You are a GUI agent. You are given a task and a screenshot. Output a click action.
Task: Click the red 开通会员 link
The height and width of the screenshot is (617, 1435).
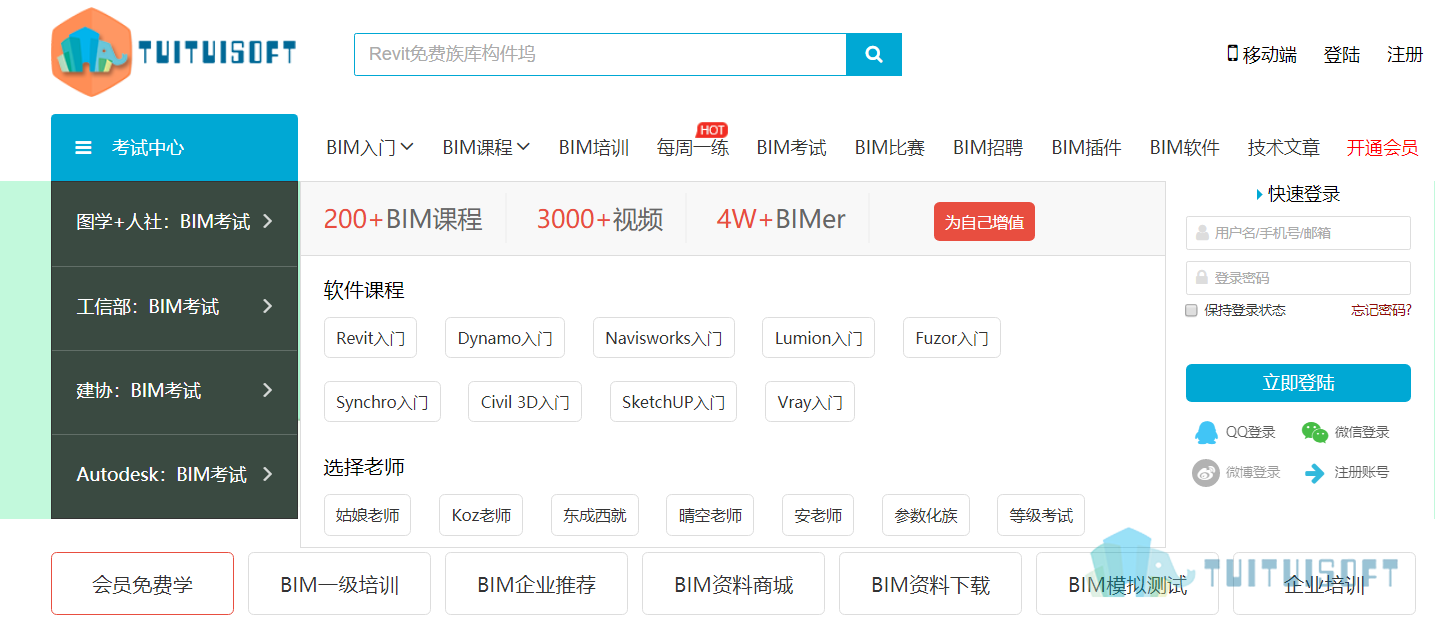[x=1382, y=148]
